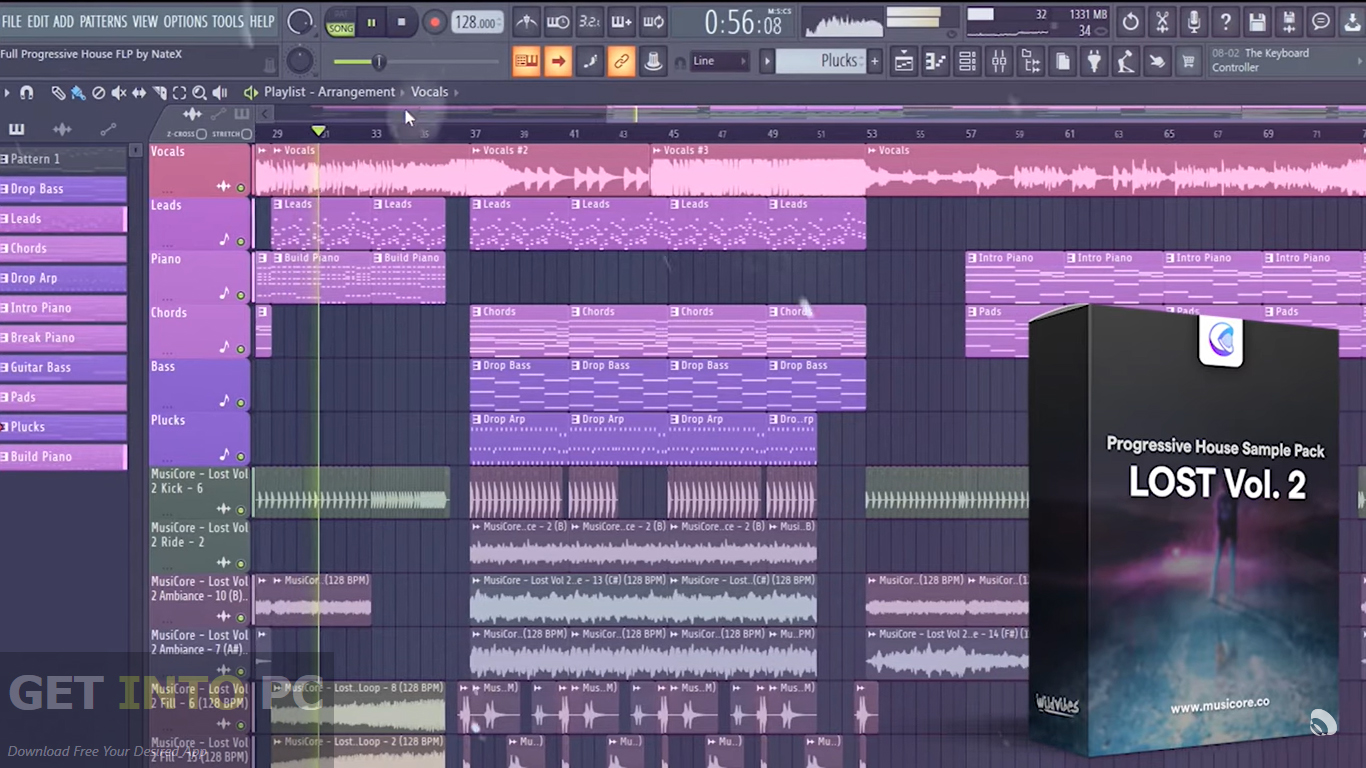Open the TOOLS menu

pyautogui.click(x=227, y=21)
